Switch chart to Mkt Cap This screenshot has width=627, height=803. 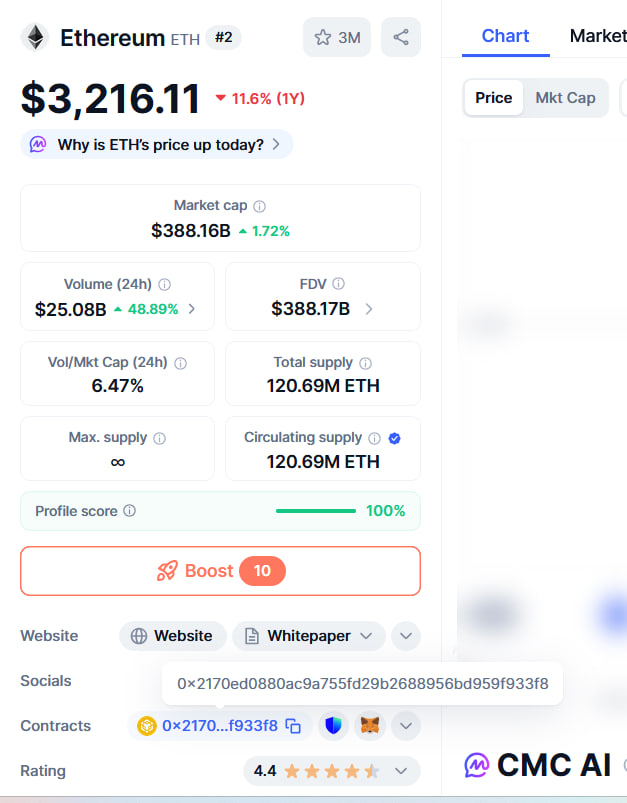(565, 97)
